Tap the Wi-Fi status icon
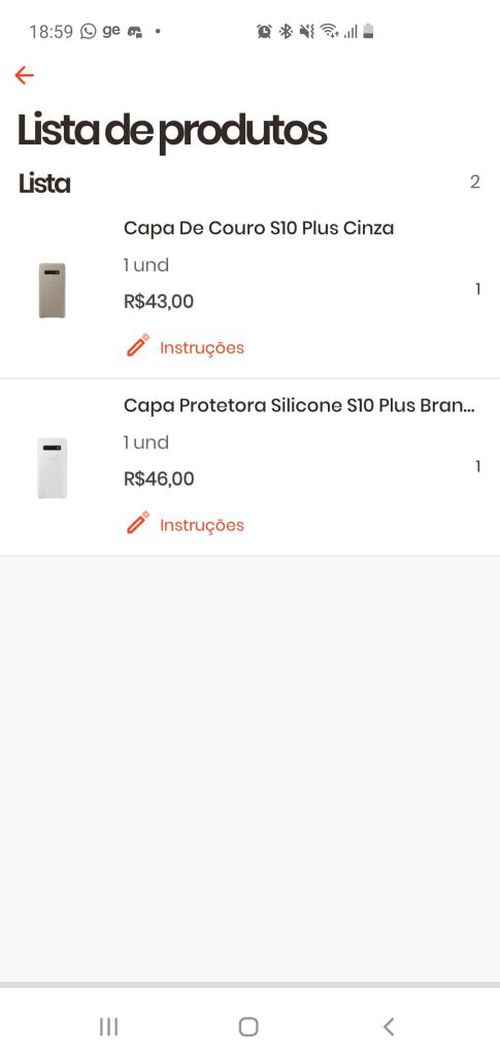This screenshot has width=500, height=1056. [x=330, y=31]
